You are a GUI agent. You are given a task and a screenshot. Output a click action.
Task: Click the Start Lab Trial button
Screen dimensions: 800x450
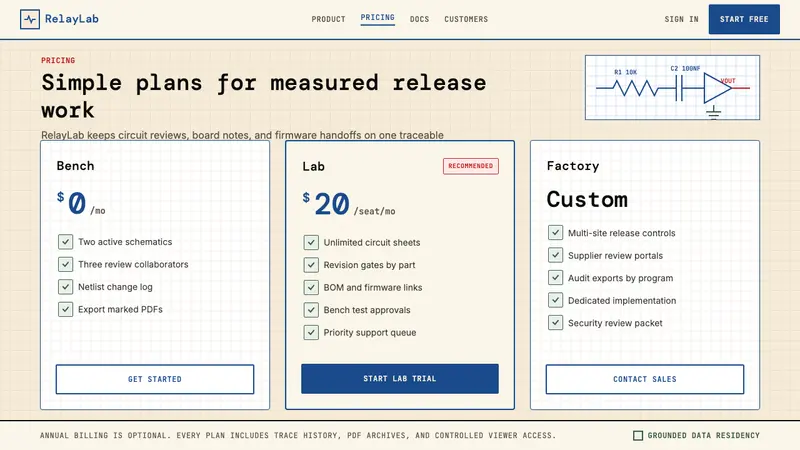pos(399,379)
